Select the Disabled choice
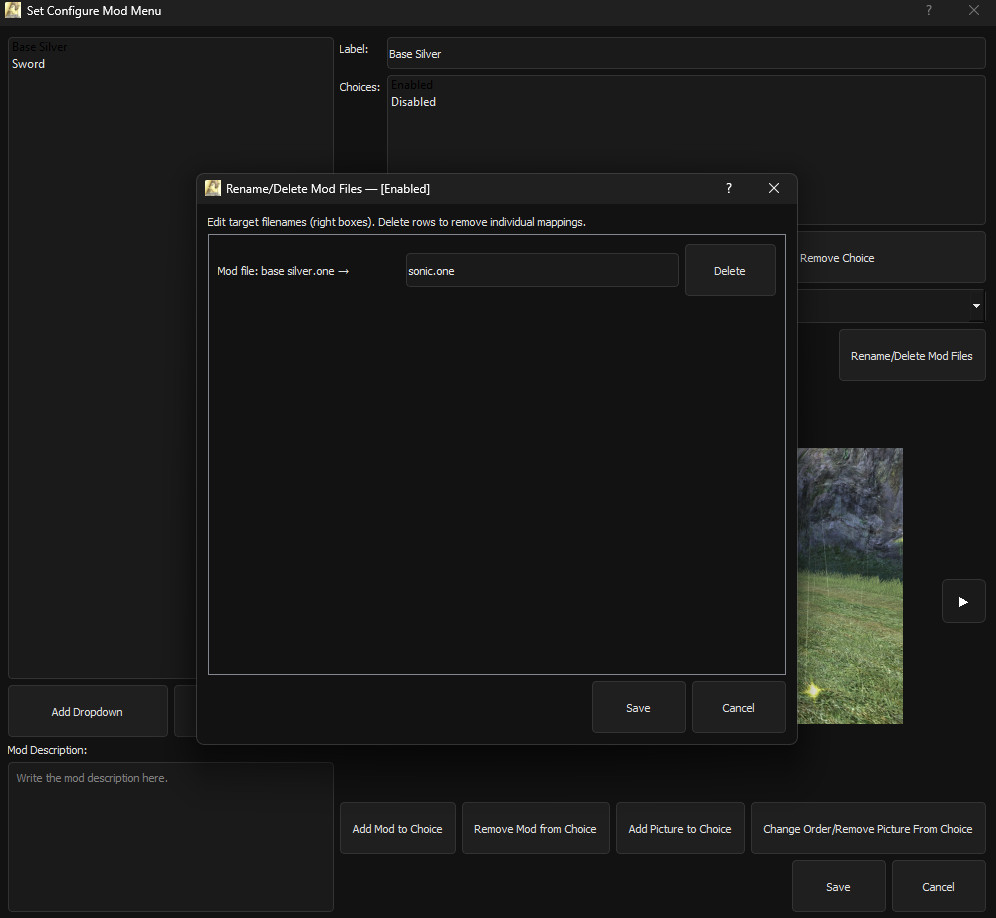Viewport: 996px width, 918px height. coord(414,102)
